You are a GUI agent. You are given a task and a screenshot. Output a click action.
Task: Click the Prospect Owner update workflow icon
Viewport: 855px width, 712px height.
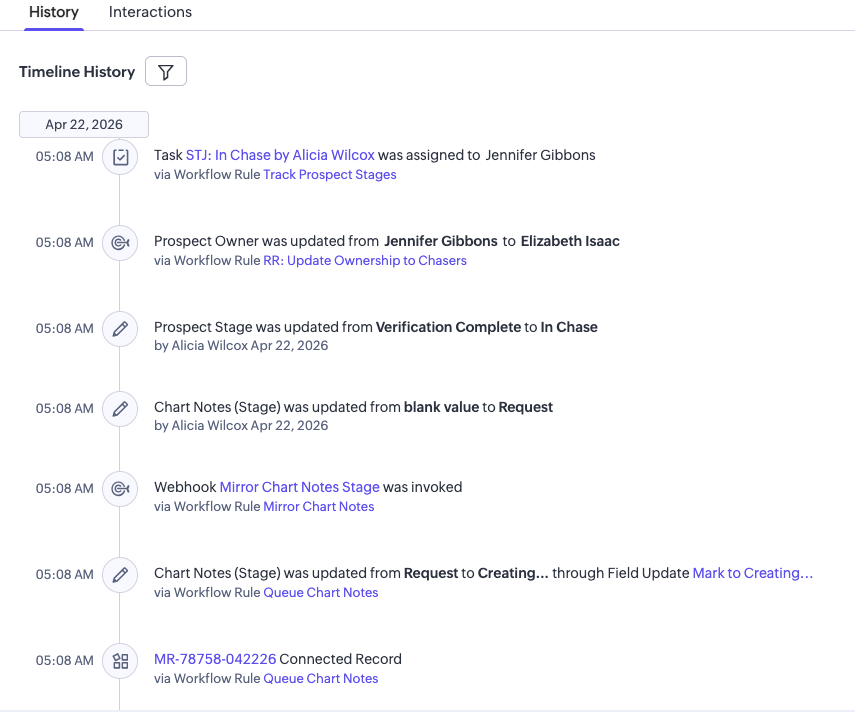click(x=120, y=243)
